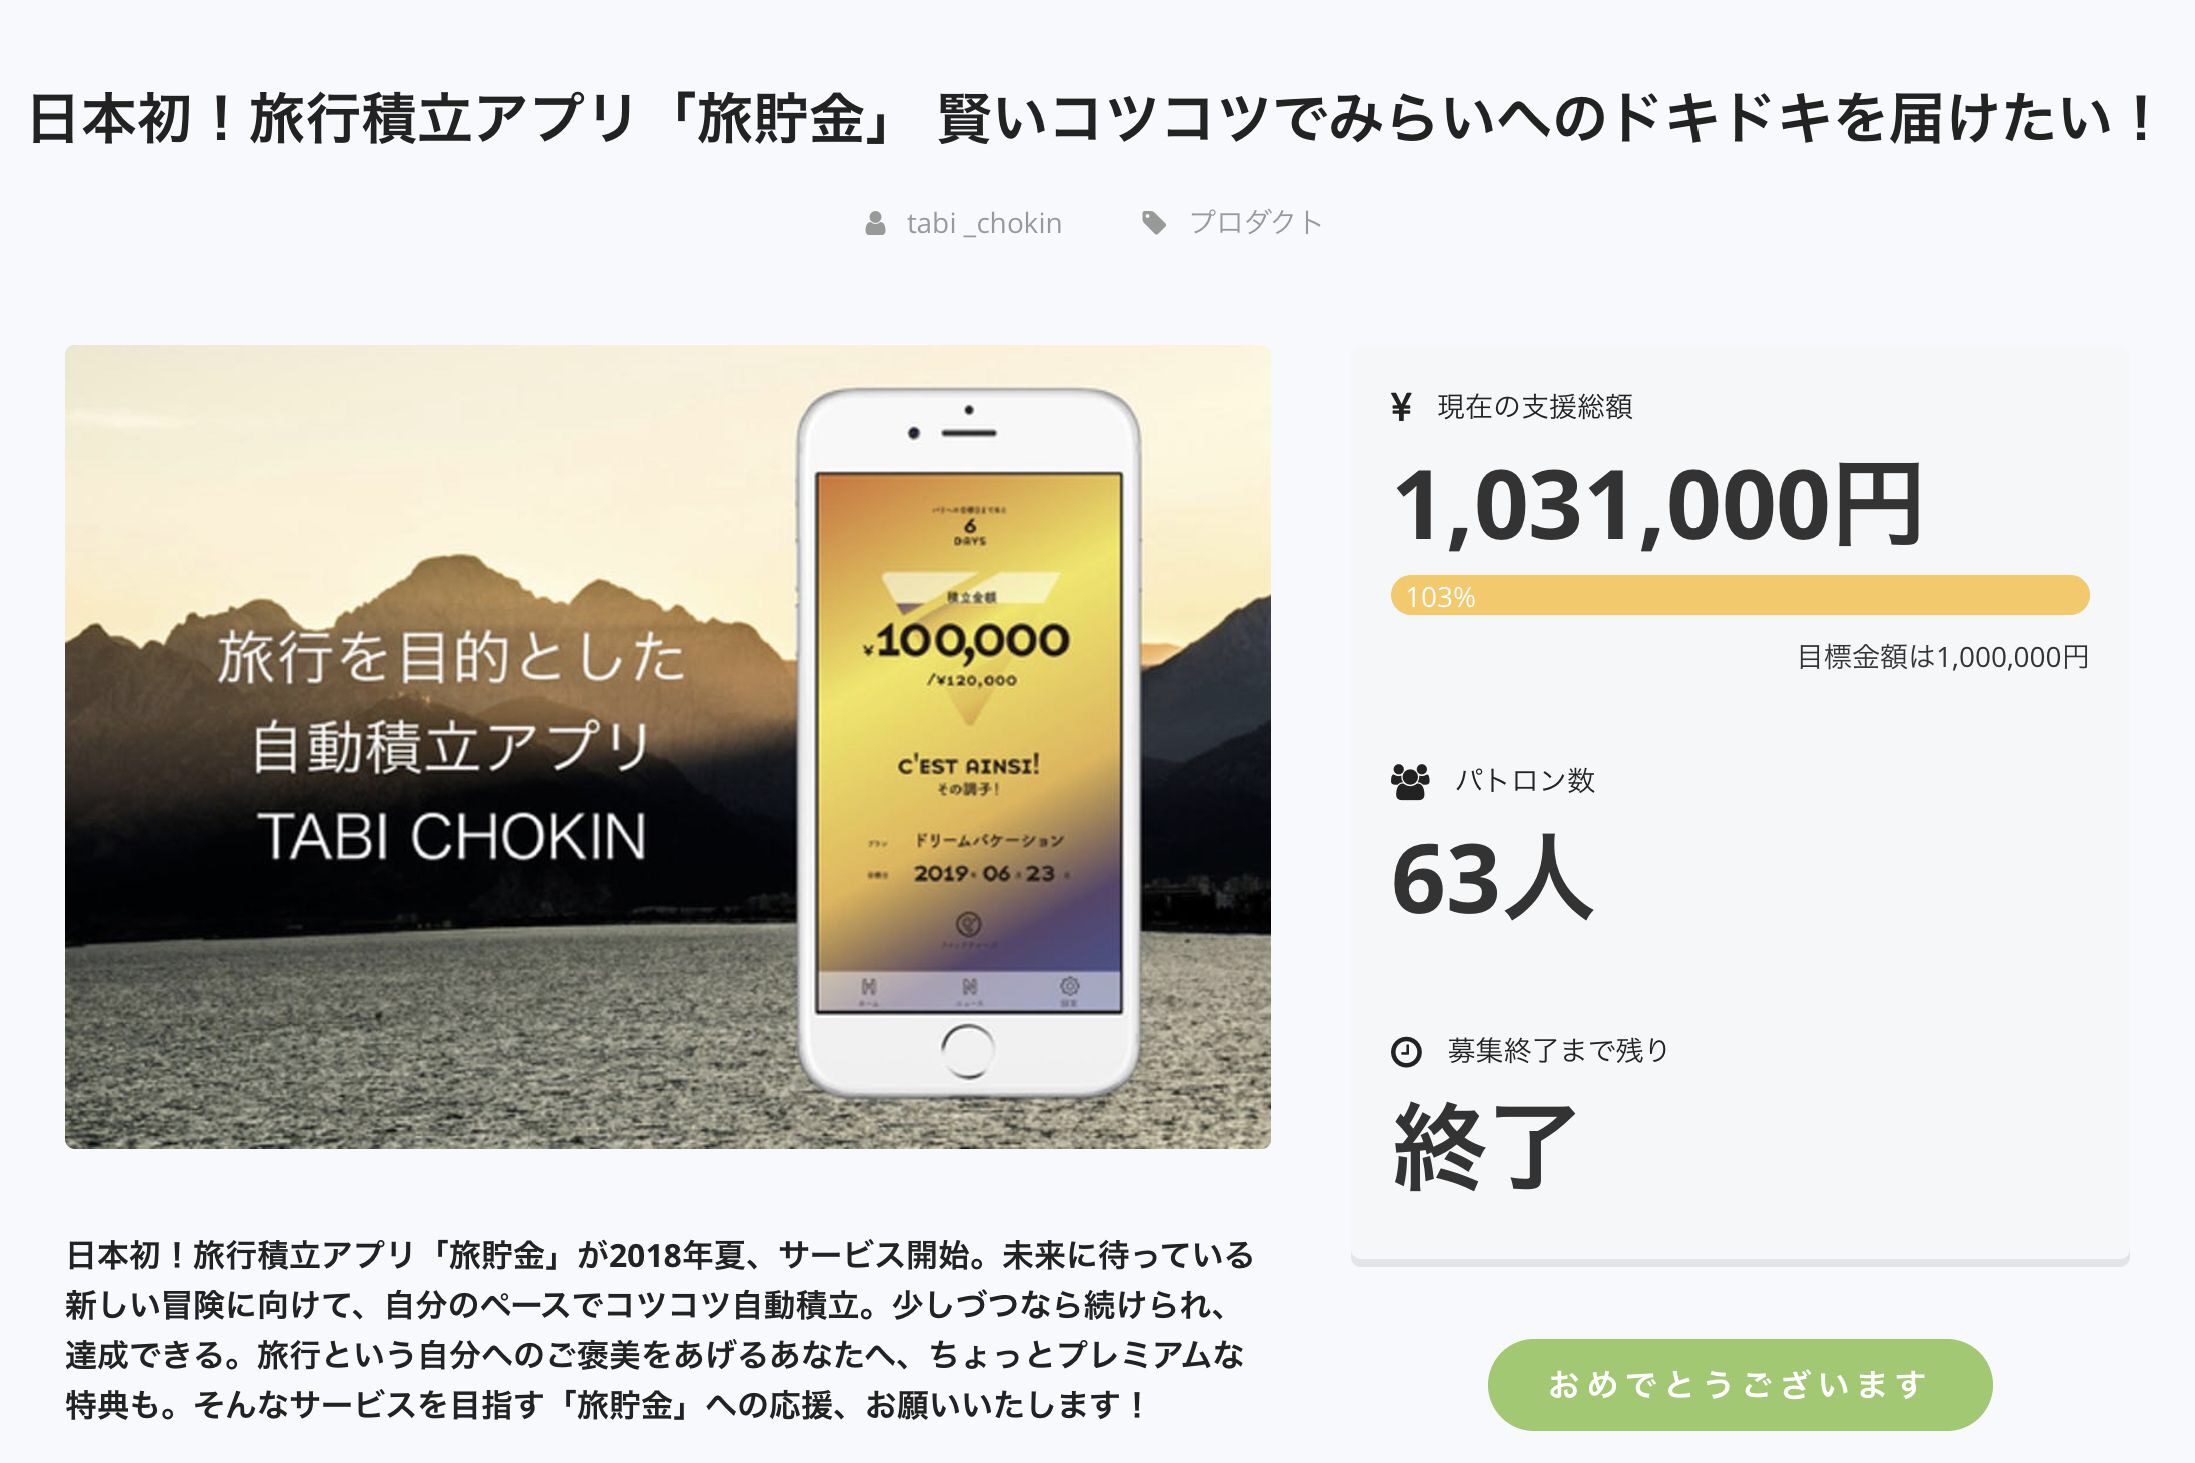The image size is (2195, 1463).
Task: Click the yen icon by 現在の支援総額
Action: pyautogui.click(x=1401, y=406)
